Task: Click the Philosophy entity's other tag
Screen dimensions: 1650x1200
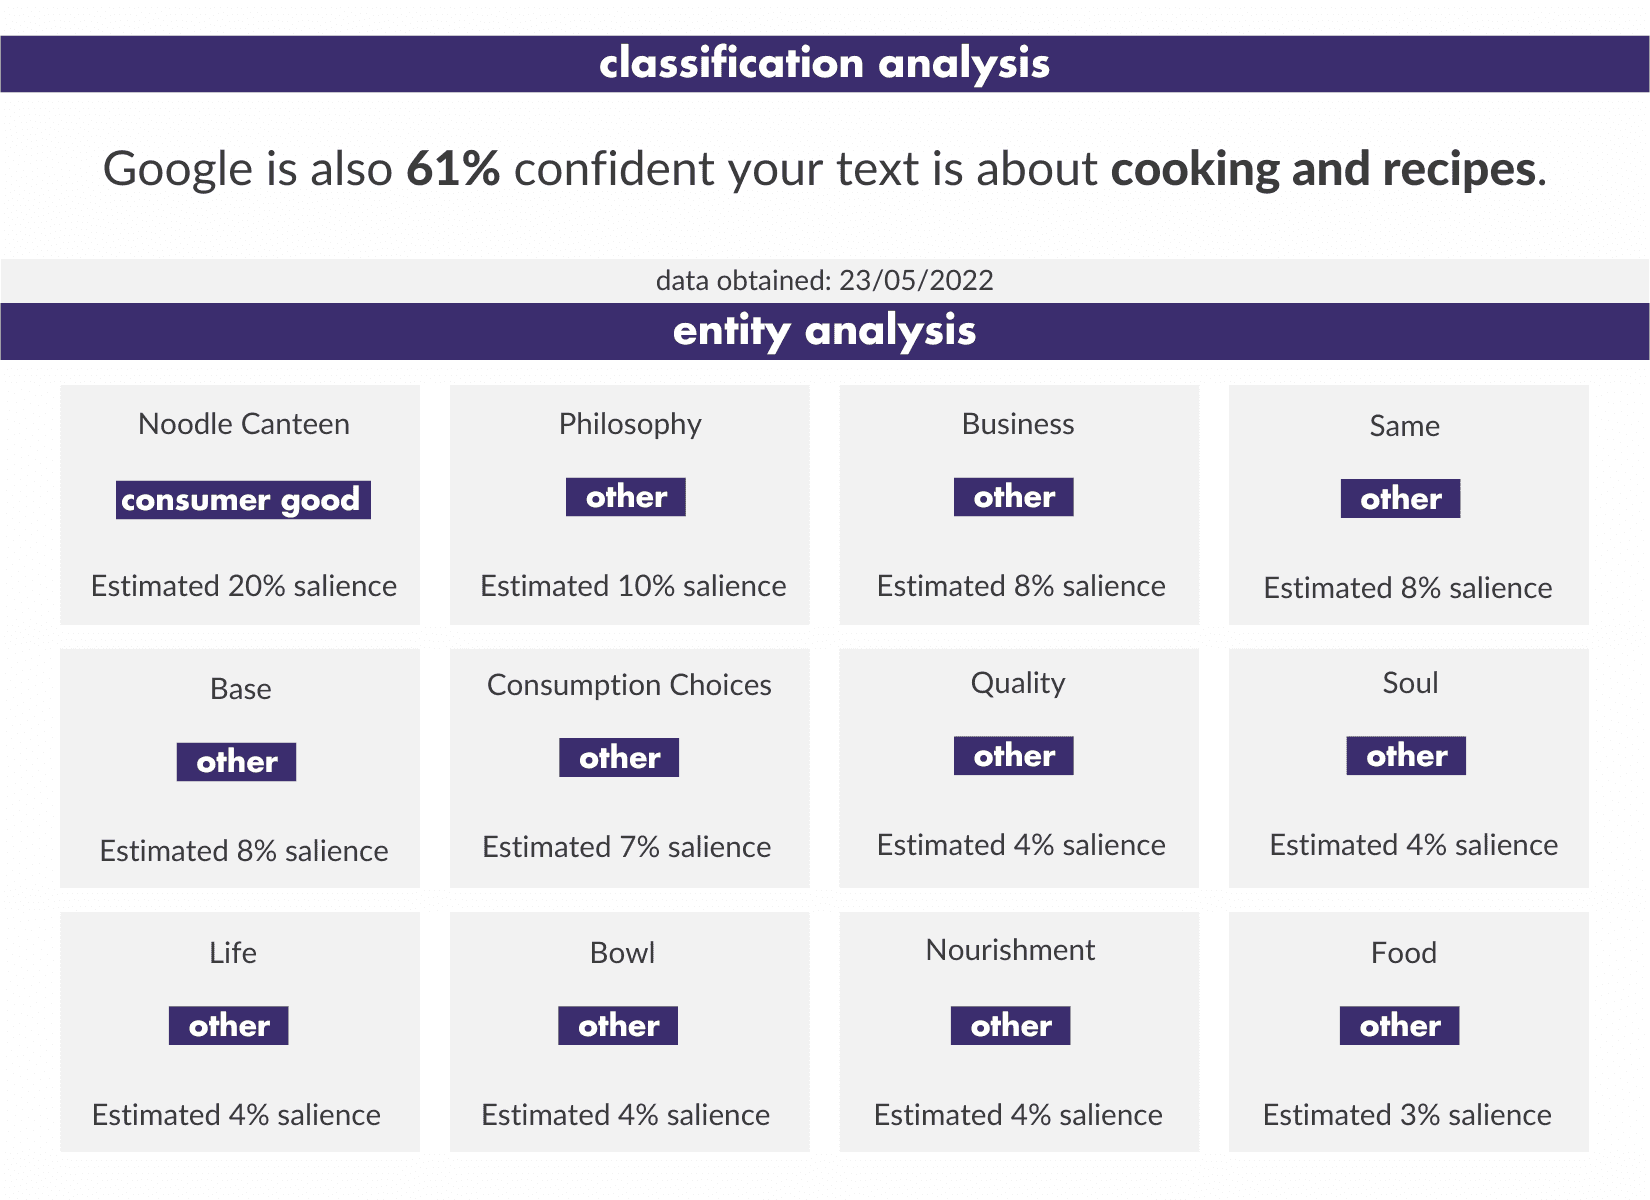Action: pos(626,497)
